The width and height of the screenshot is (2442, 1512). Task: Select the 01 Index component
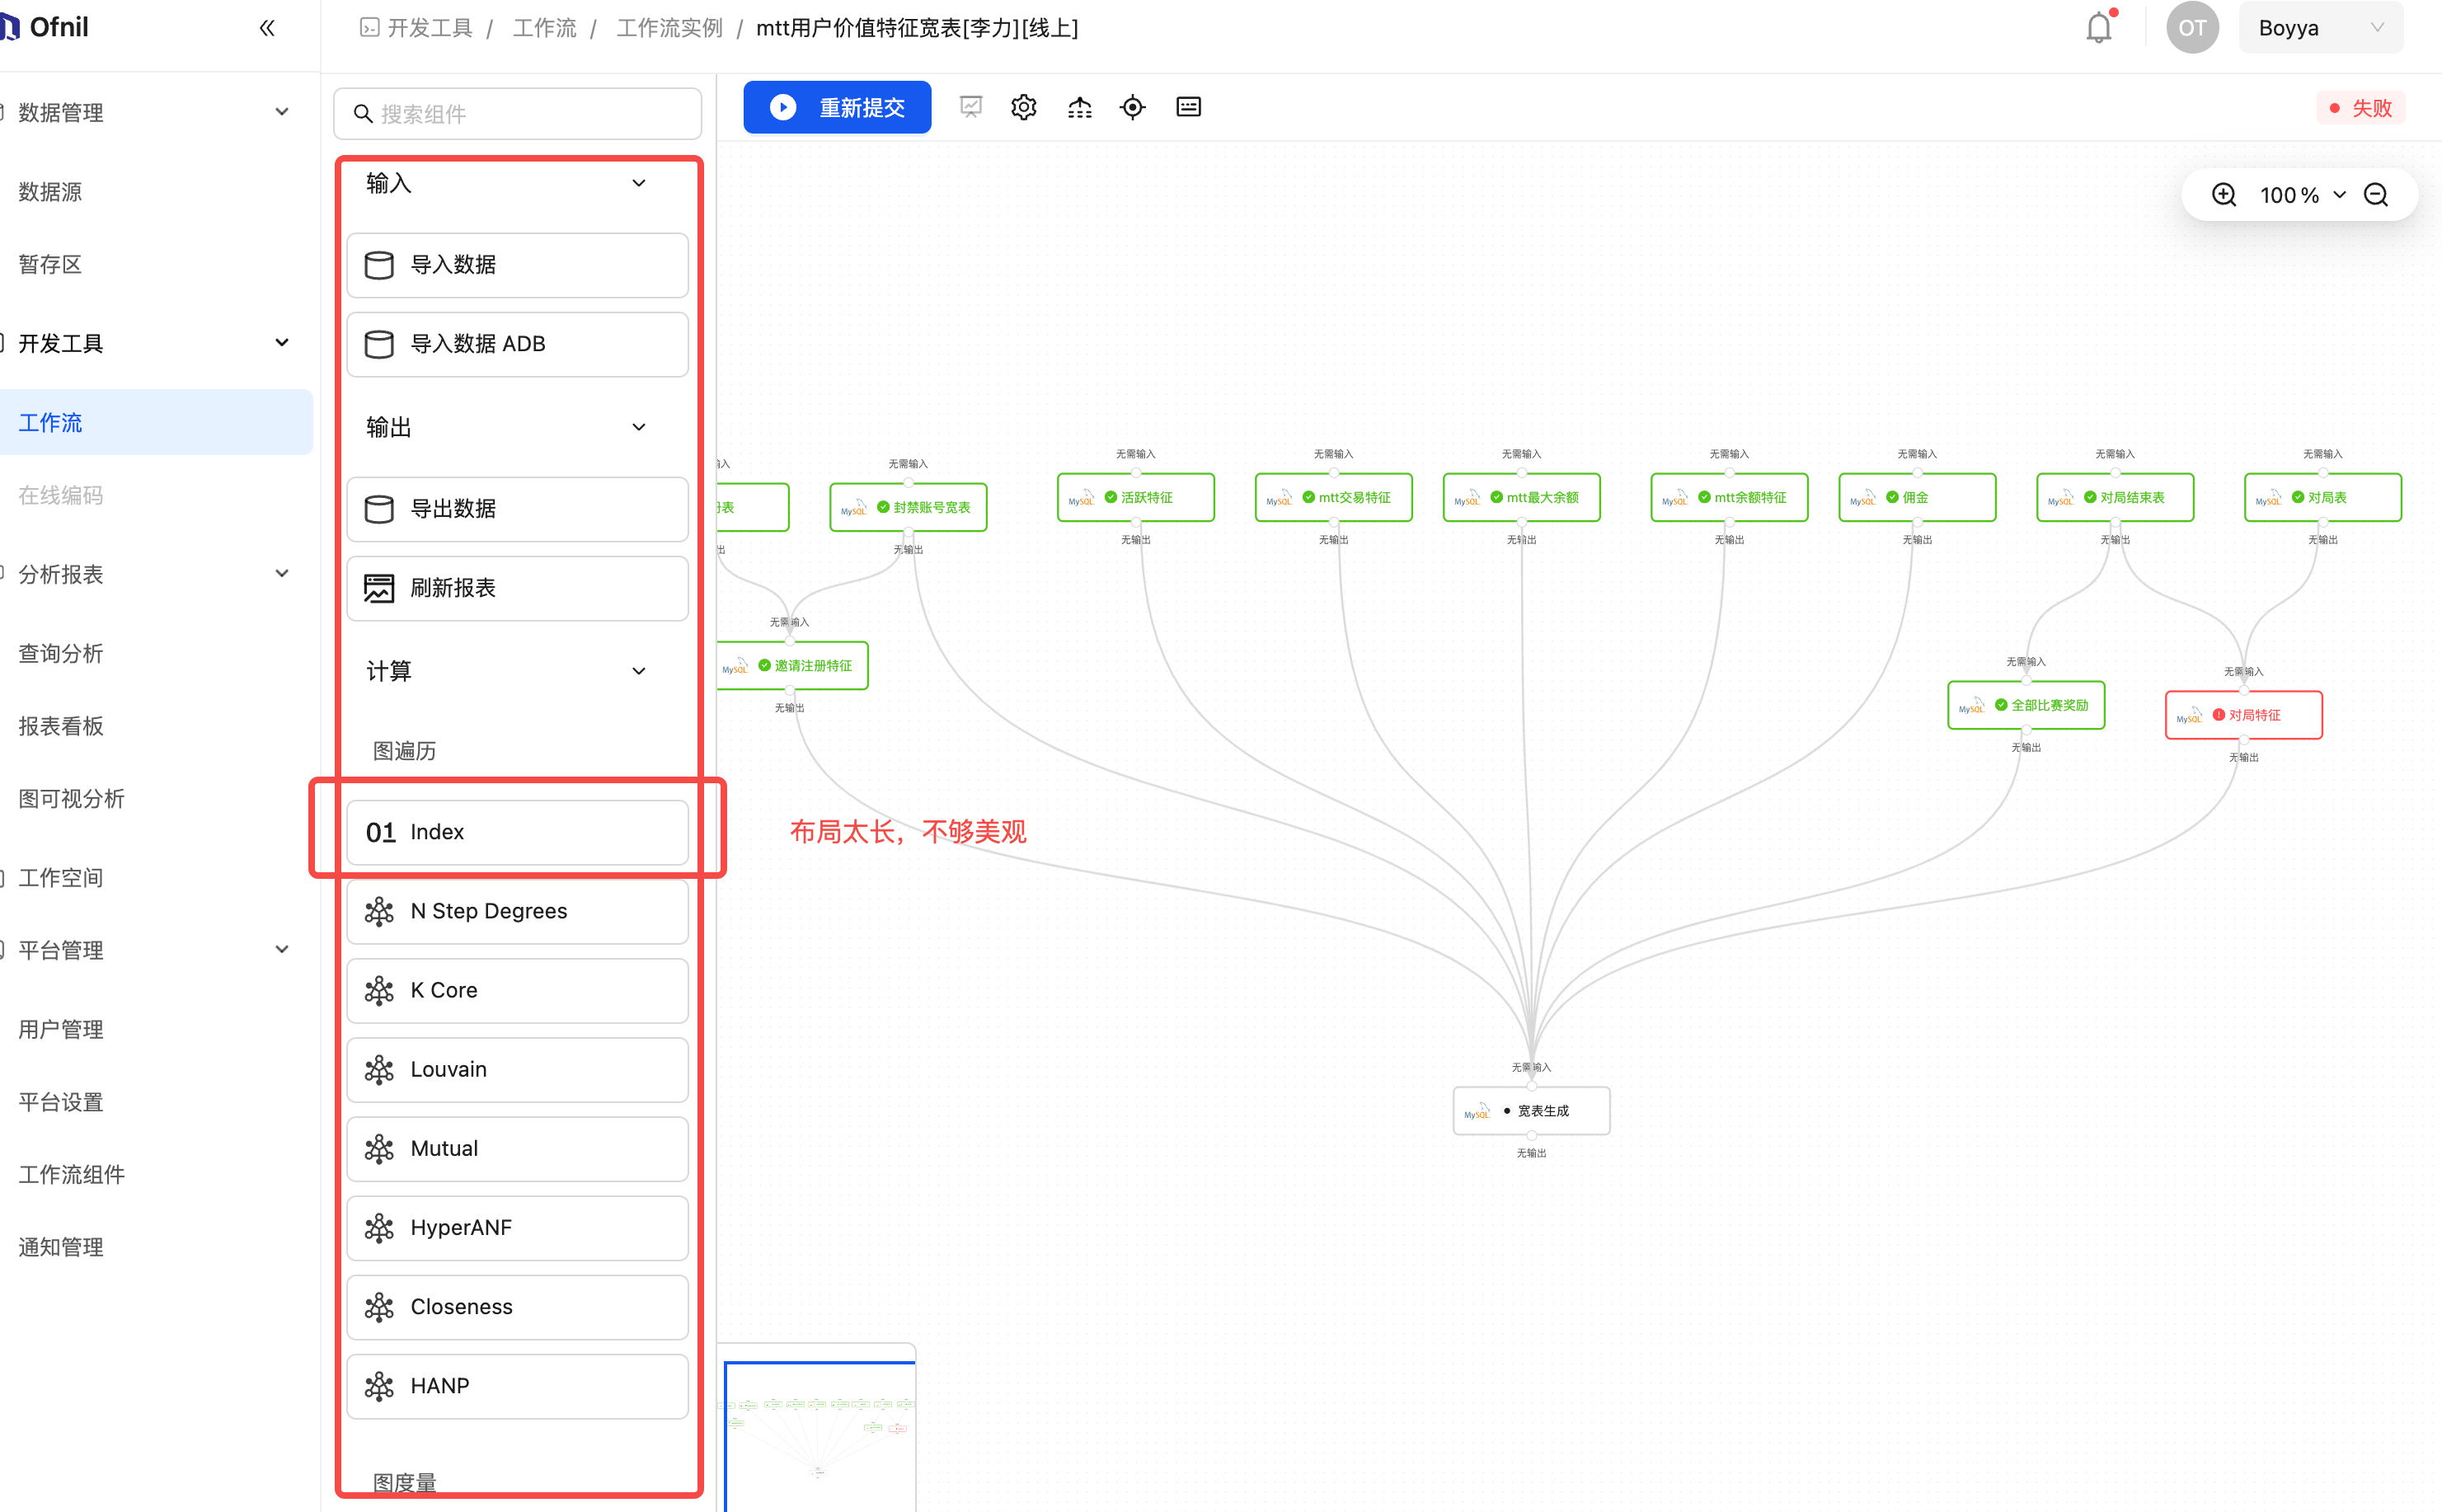pos(517,832)
